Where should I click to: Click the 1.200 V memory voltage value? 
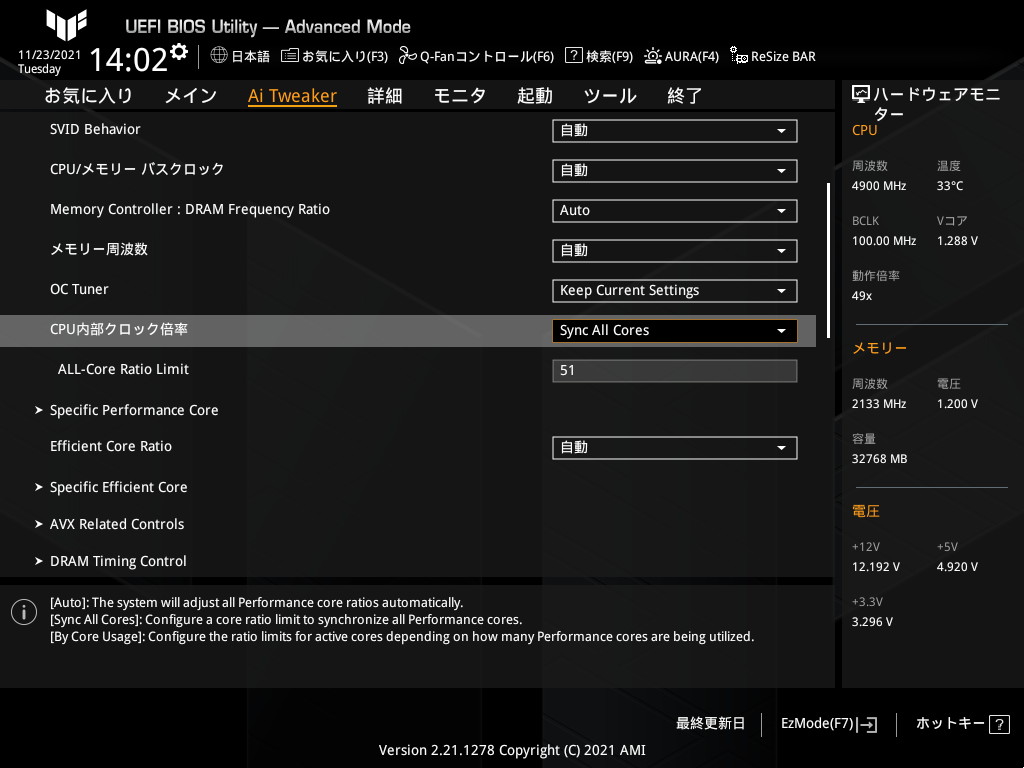click(957, 404)
